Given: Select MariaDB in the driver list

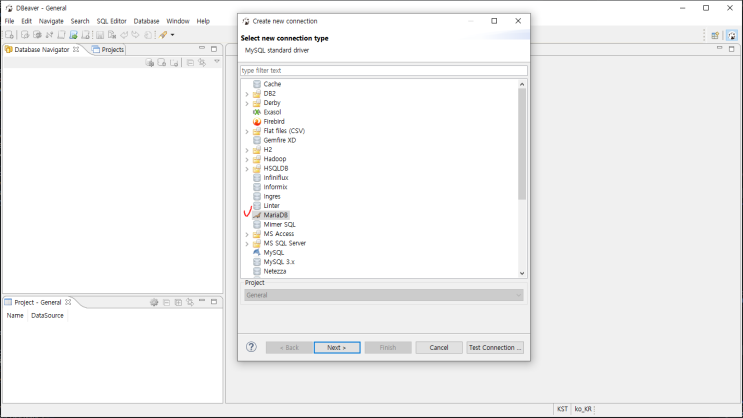Looking at the screenshot, I should 275,215.
